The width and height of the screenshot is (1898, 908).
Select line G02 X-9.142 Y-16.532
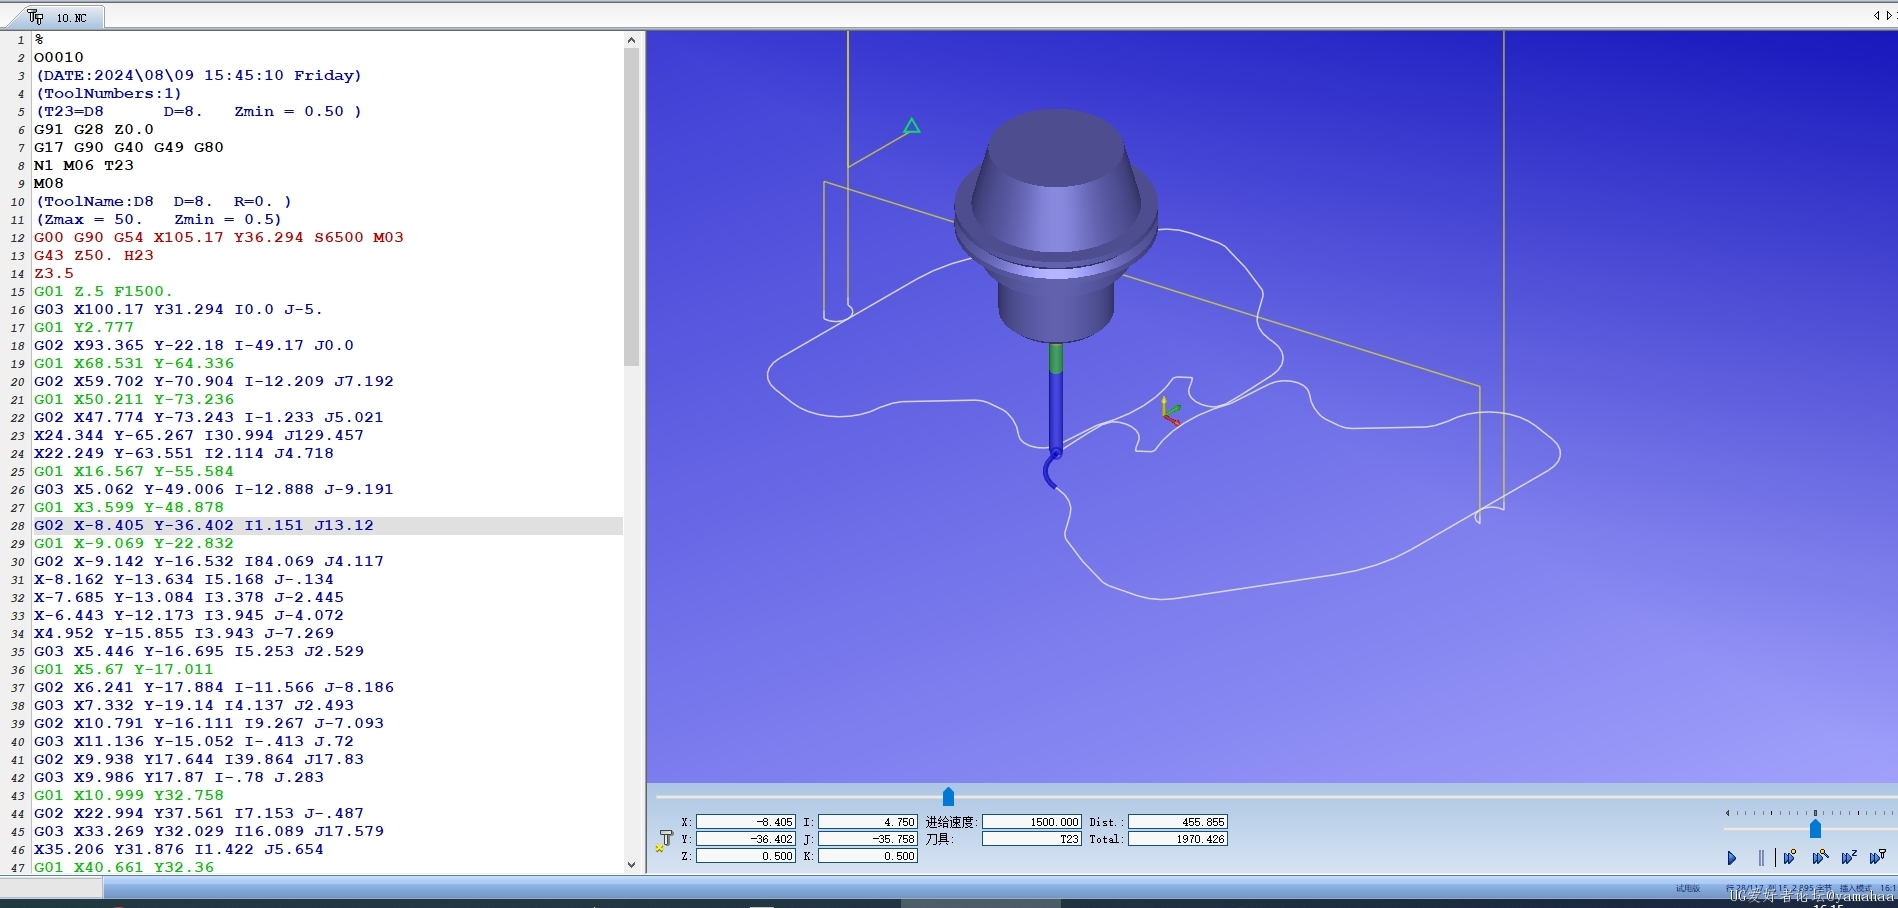pyautogui.click(x=209, y=561)
